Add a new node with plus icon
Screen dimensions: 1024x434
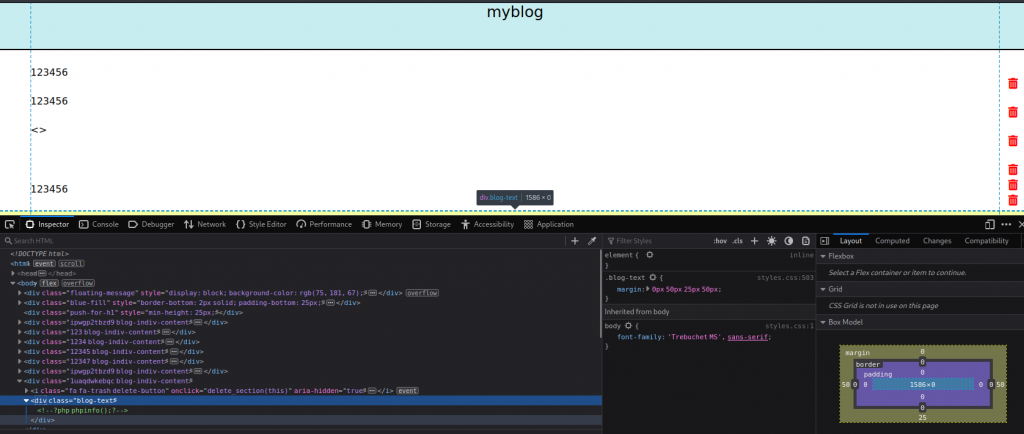(x=574, y=241)
